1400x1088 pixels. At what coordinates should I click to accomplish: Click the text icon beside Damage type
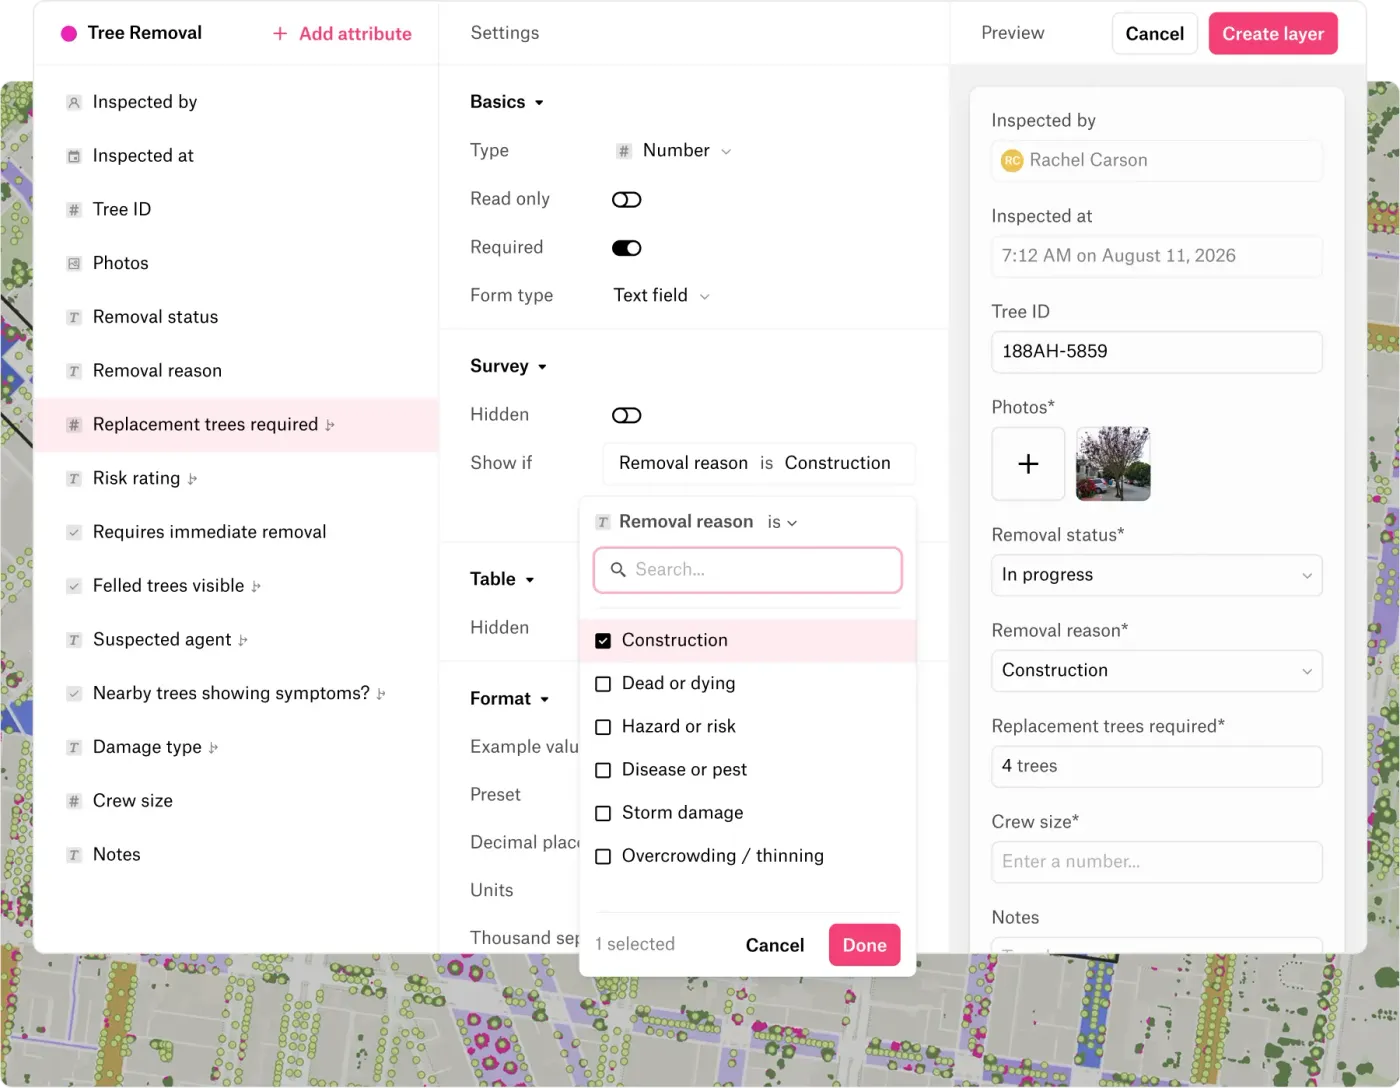[x=74, y=748]
